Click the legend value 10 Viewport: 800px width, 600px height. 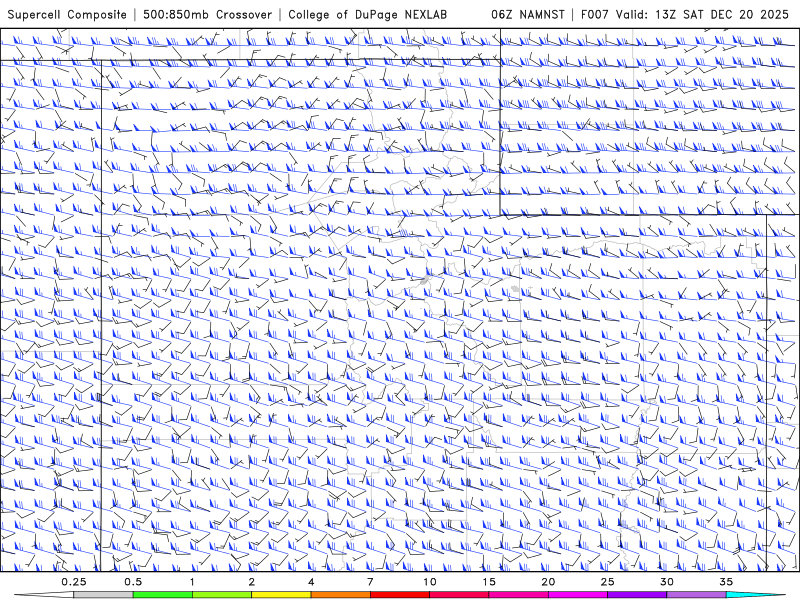(x=430, y=582)
